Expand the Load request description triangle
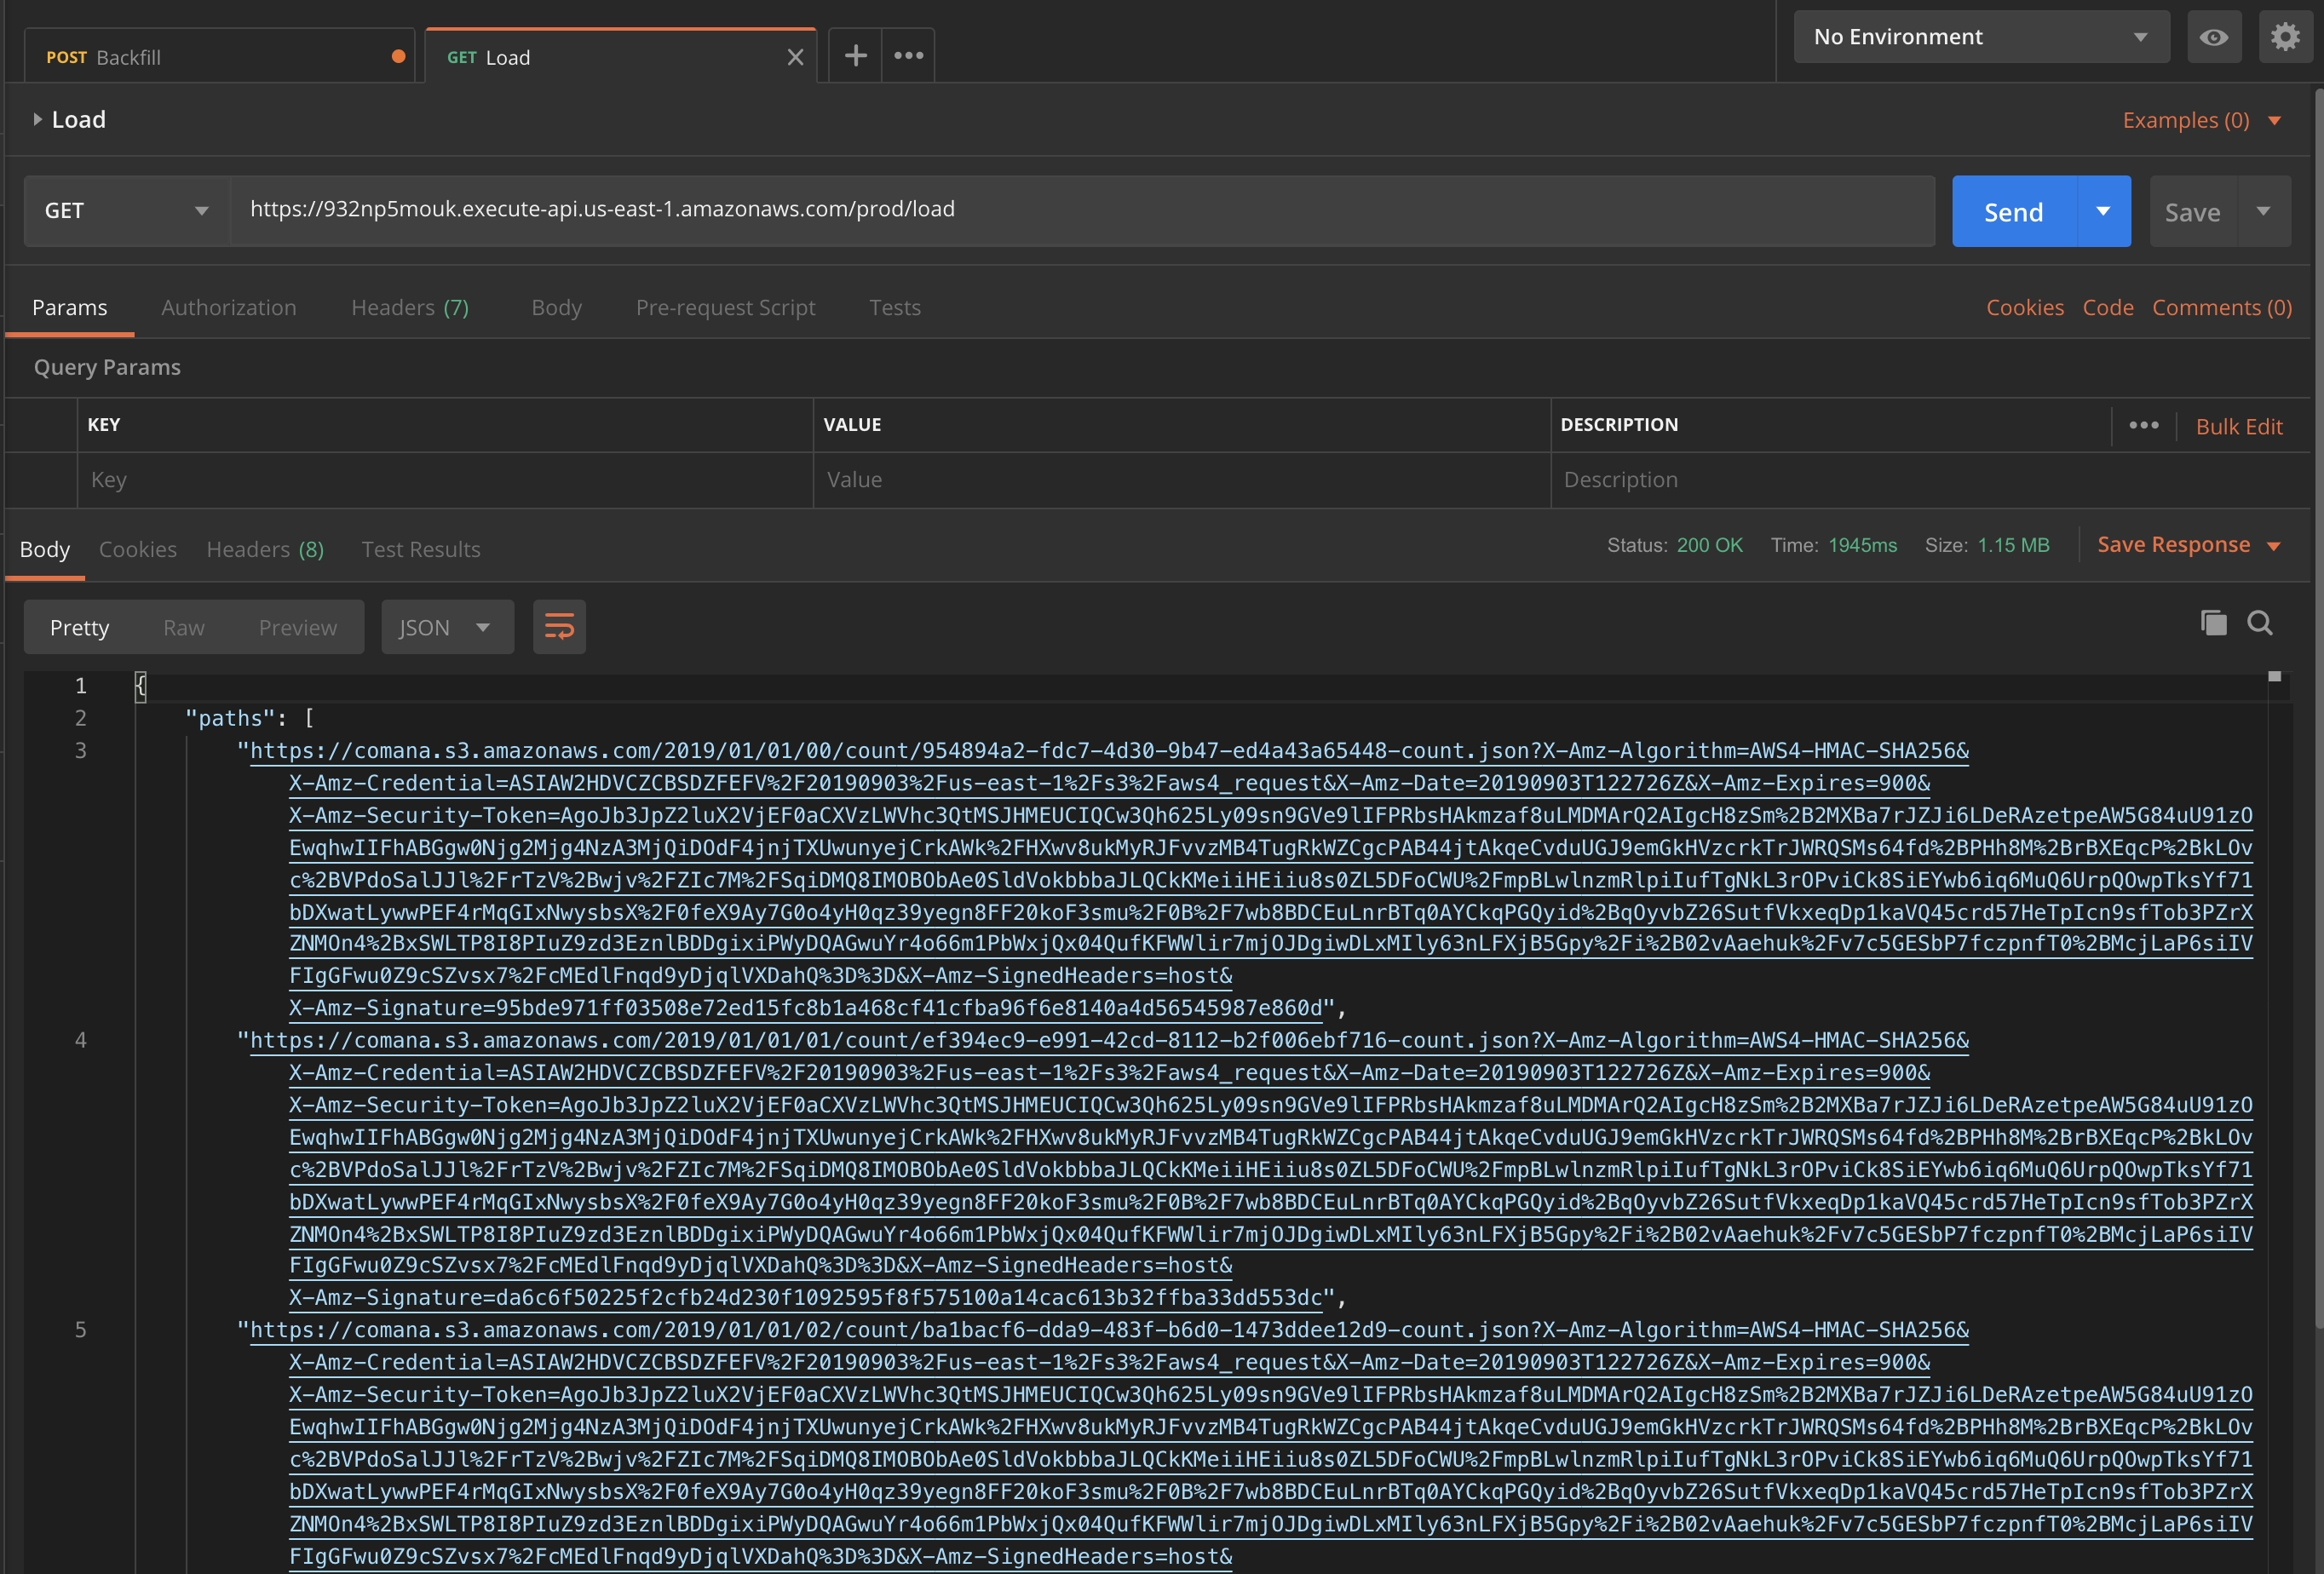Image resolution: width=2324 pixels, height=1574 pixels. (x=37, y=120)
